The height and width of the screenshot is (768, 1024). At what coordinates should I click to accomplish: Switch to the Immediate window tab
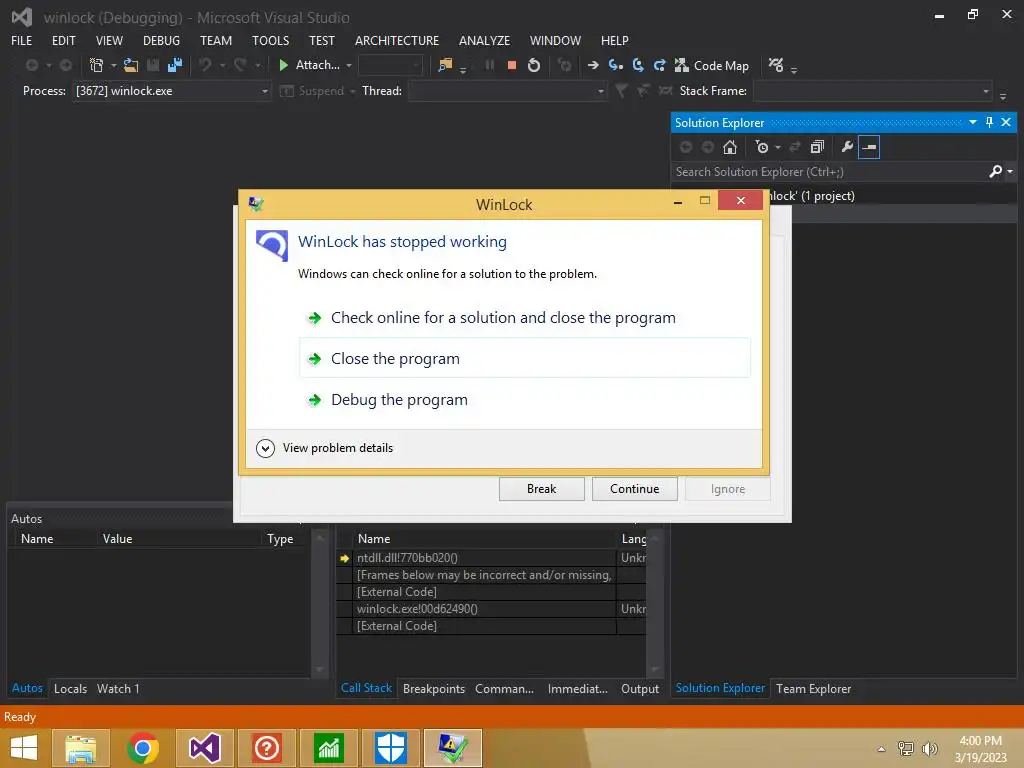[577, 688]
